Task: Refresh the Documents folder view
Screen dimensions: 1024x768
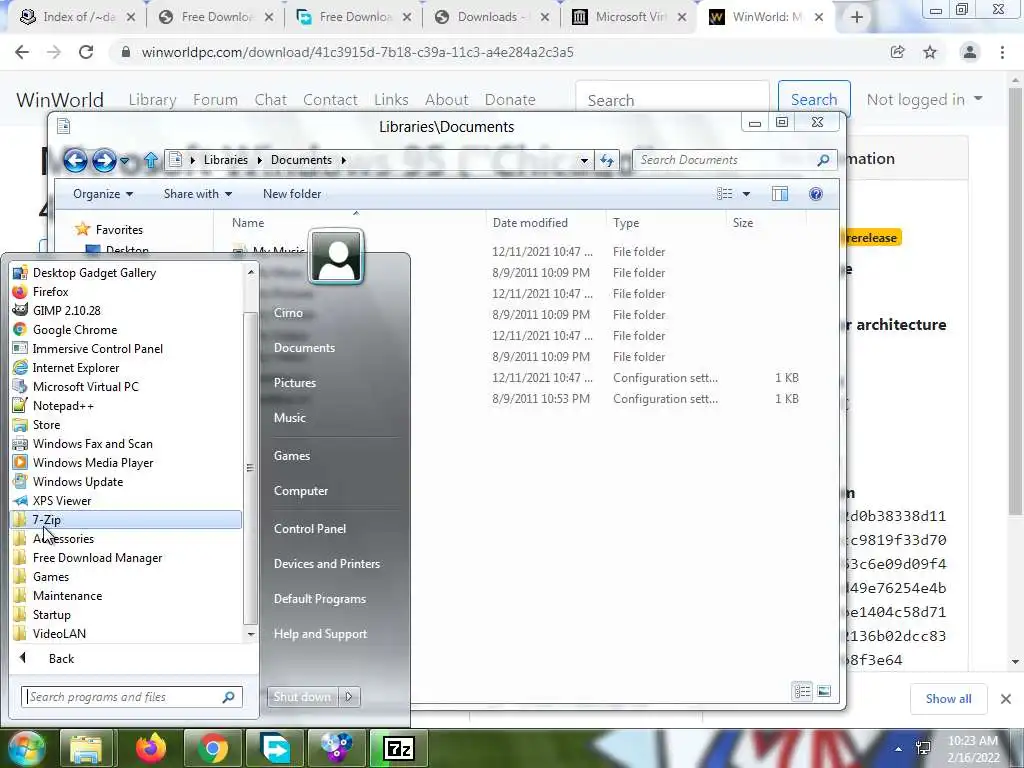Action: (x=607, y=160)
